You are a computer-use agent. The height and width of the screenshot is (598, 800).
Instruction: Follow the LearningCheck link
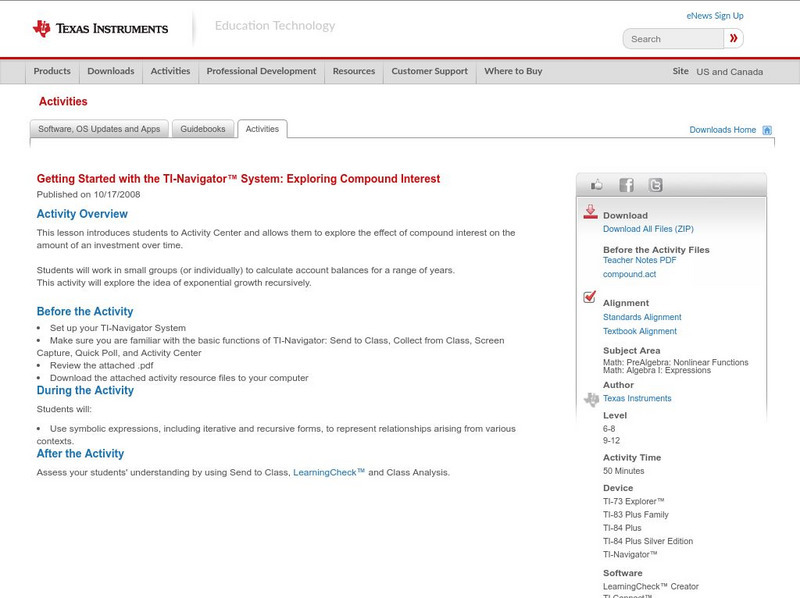pyautogui.click(x=329, y=472)
